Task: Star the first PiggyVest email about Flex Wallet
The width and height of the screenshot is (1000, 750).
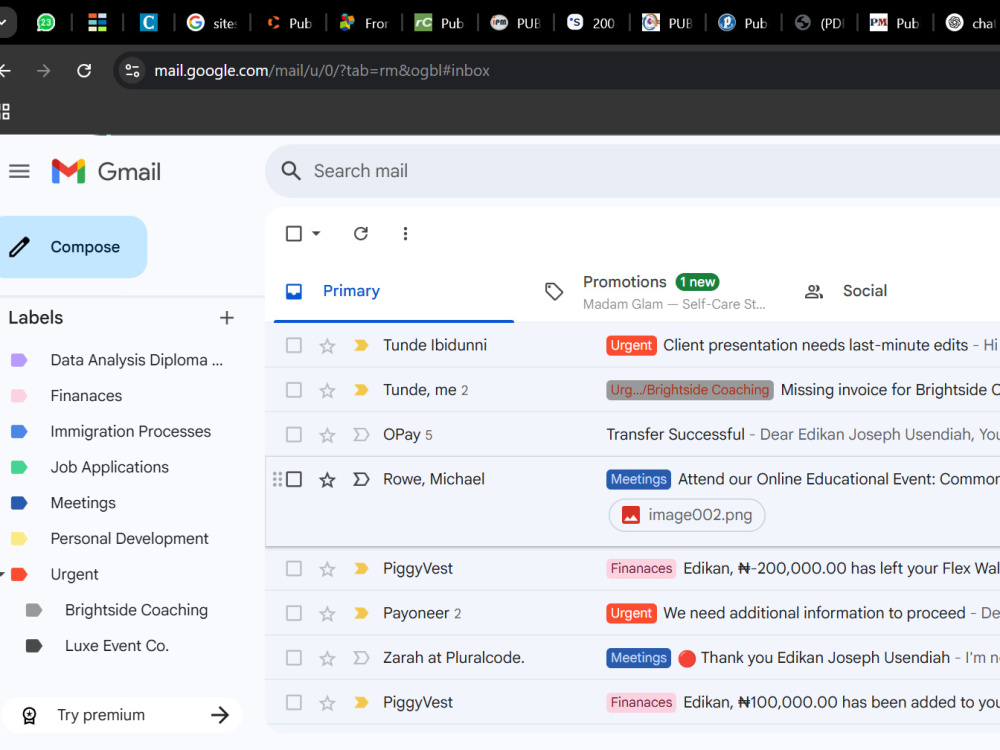Action: pyautogui.click(x=327, y=569)
